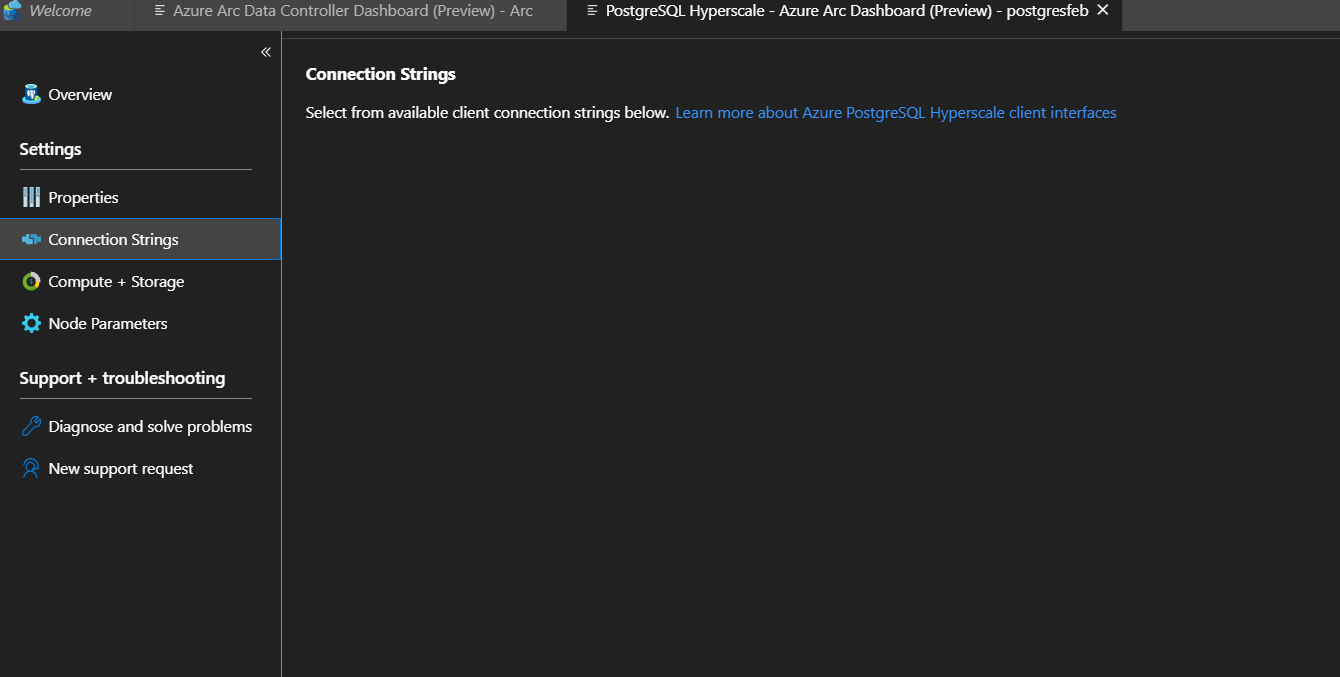Click the New support request person icon
Viewport: 1340px width, 677px height.
[31, 468]
